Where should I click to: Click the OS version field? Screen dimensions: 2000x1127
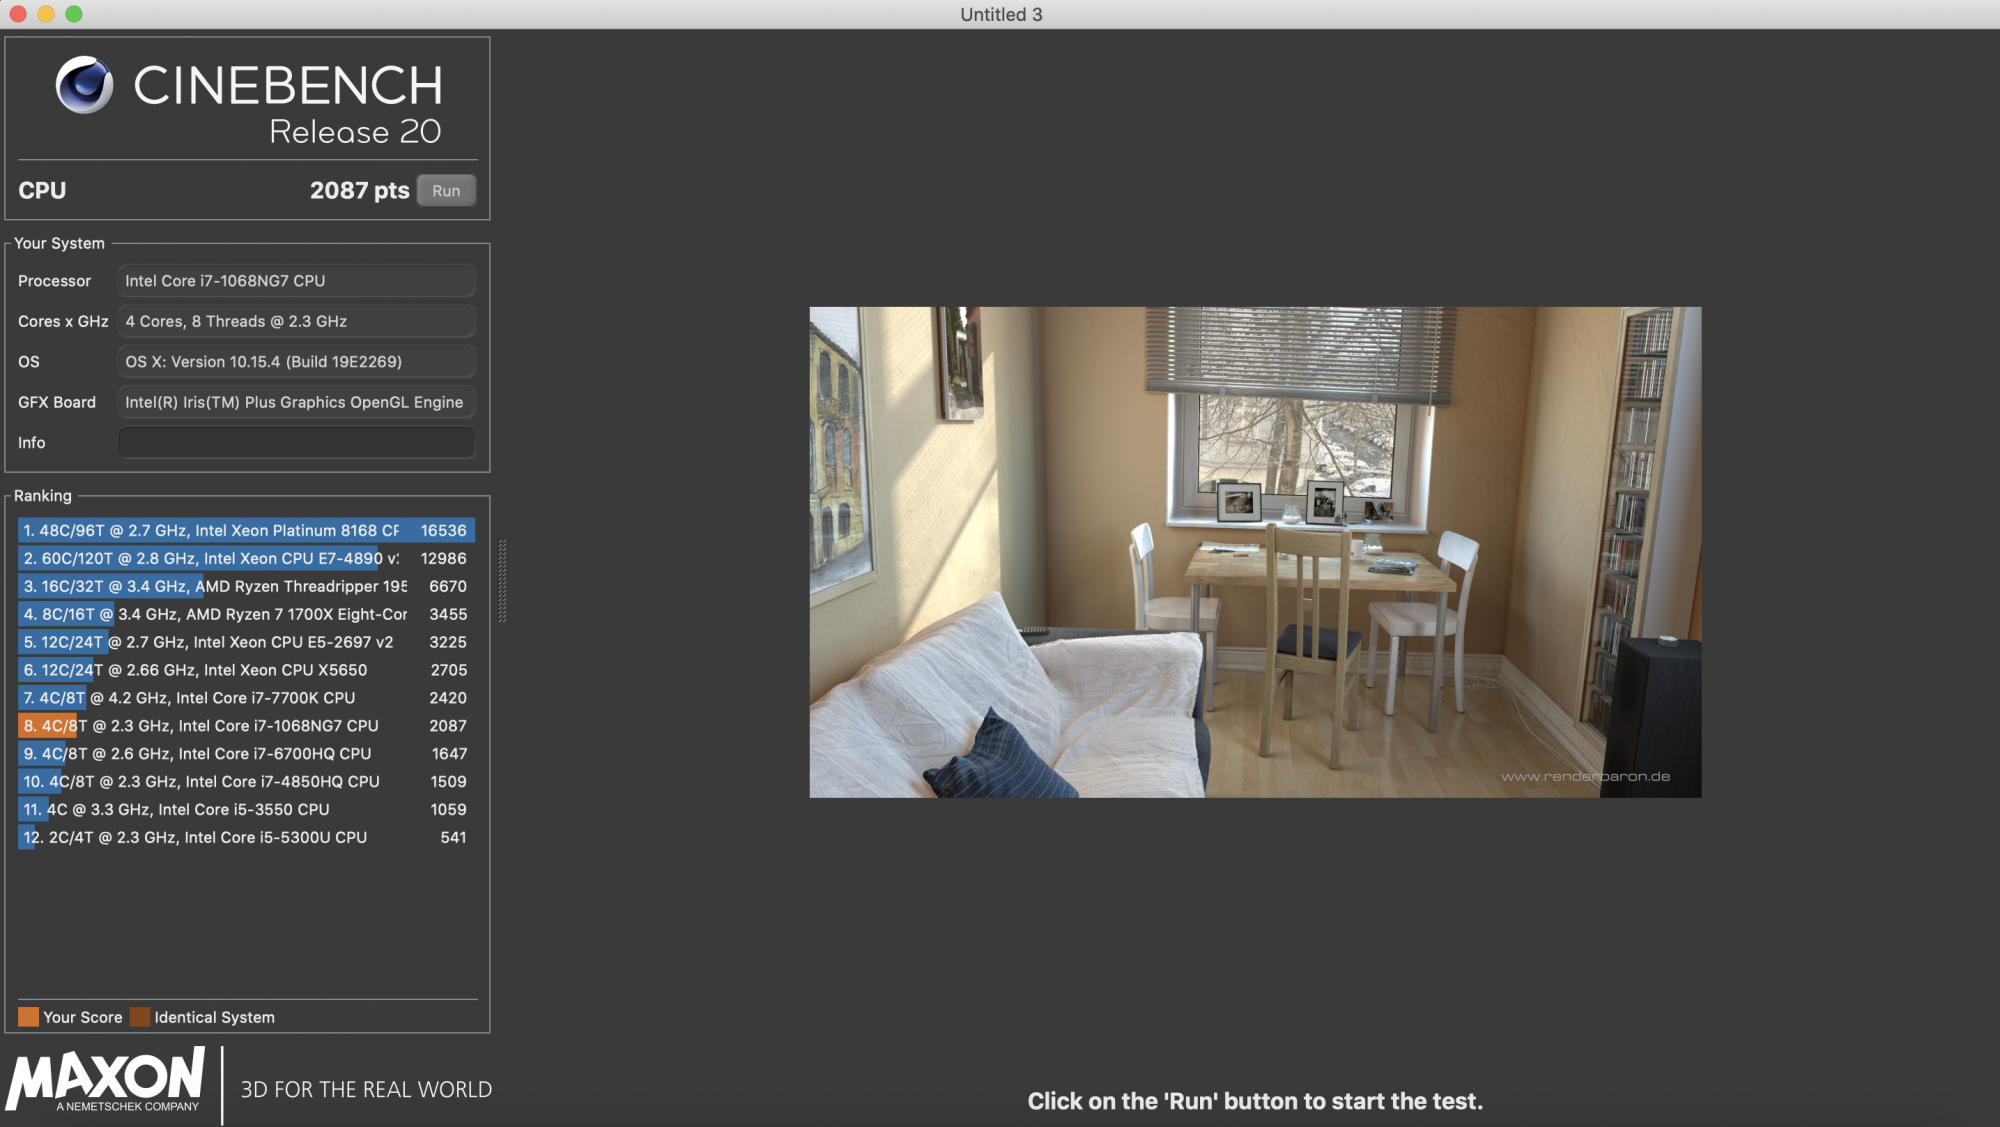pyautogui.click(x=296, y=362)
